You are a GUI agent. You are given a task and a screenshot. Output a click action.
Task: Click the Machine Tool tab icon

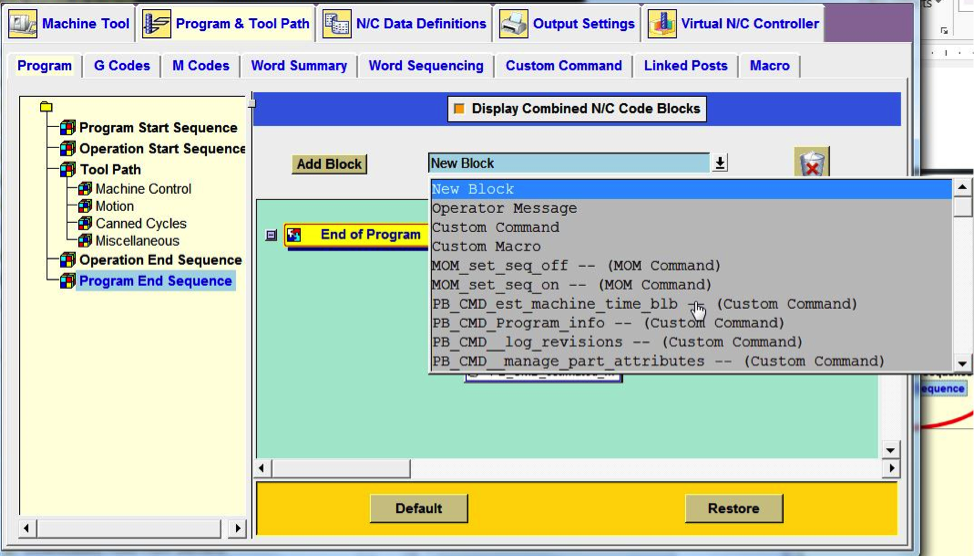pyautogui.click(x=23, y=24)
